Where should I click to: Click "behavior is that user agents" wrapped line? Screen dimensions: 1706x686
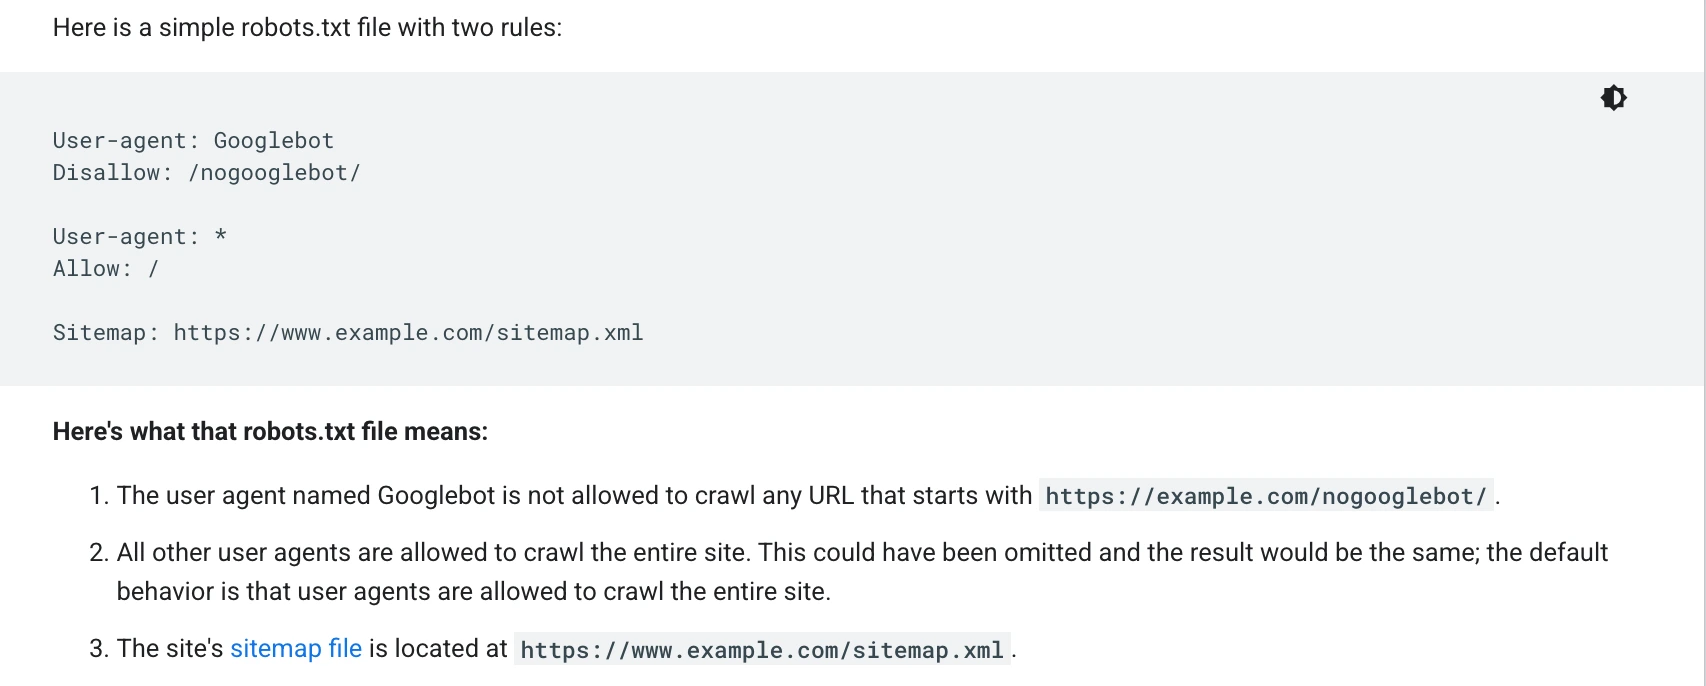(x=265, y=592)
